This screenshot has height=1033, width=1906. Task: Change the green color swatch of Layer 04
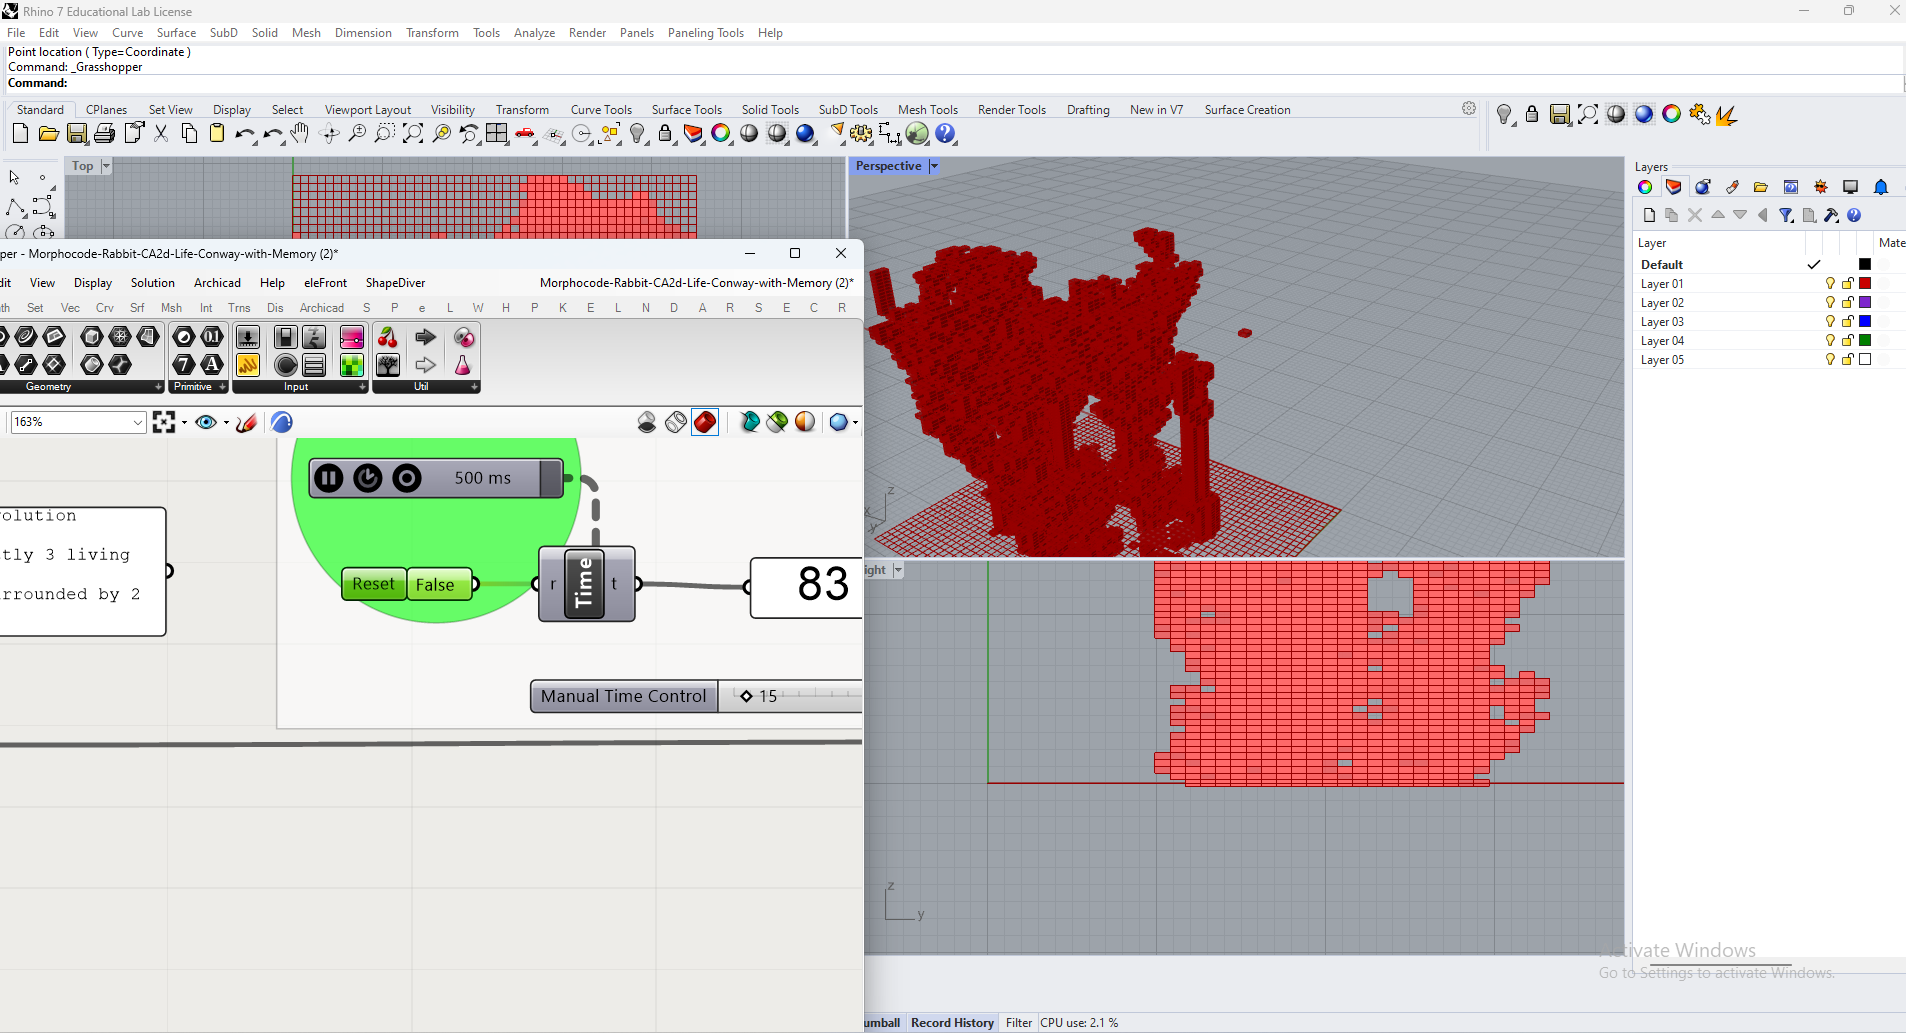click(1865, 341)
